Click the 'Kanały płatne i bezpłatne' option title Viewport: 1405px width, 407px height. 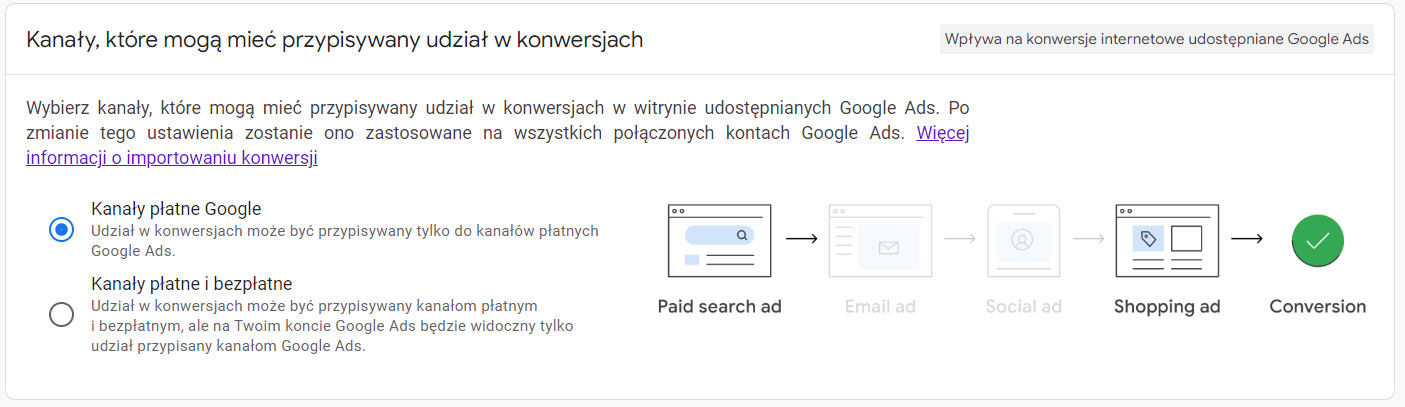coord(191,284)
